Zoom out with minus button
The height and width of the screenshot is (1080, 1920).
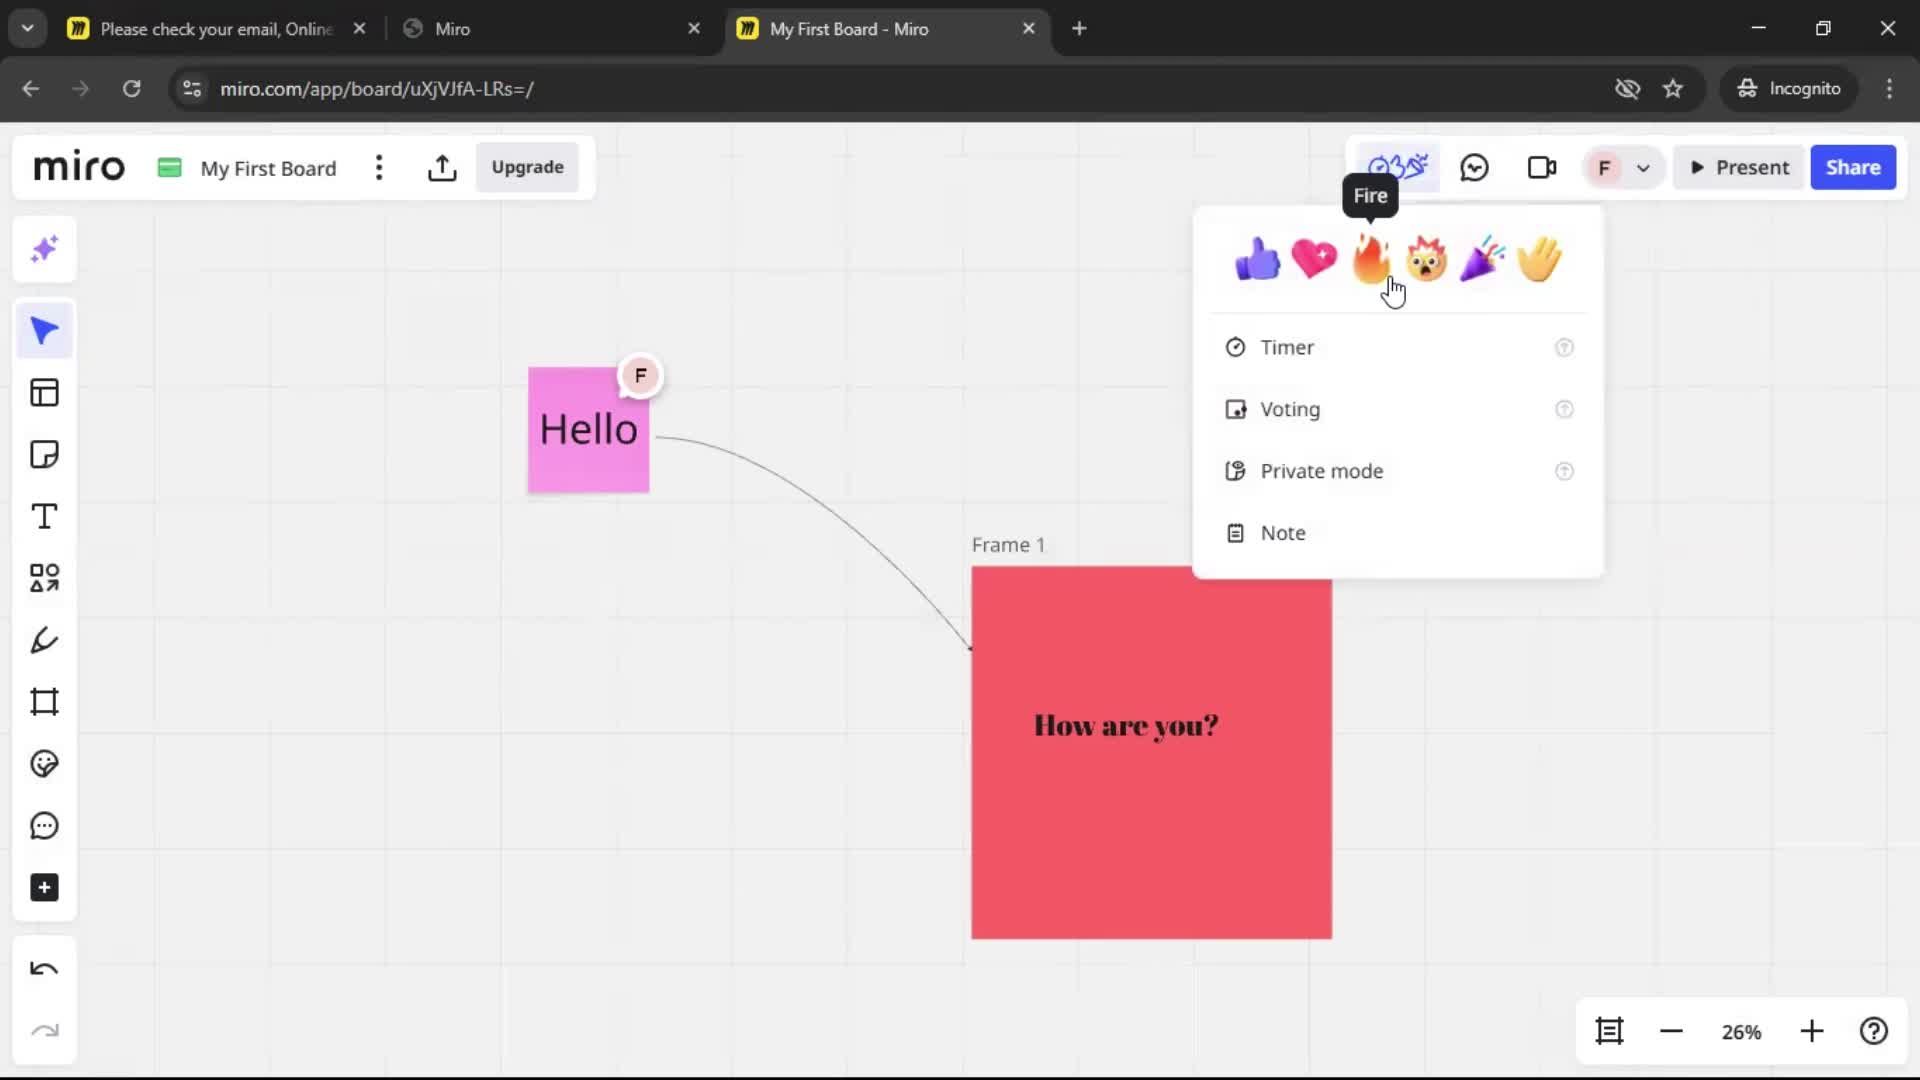[x=1671, y=1031]
